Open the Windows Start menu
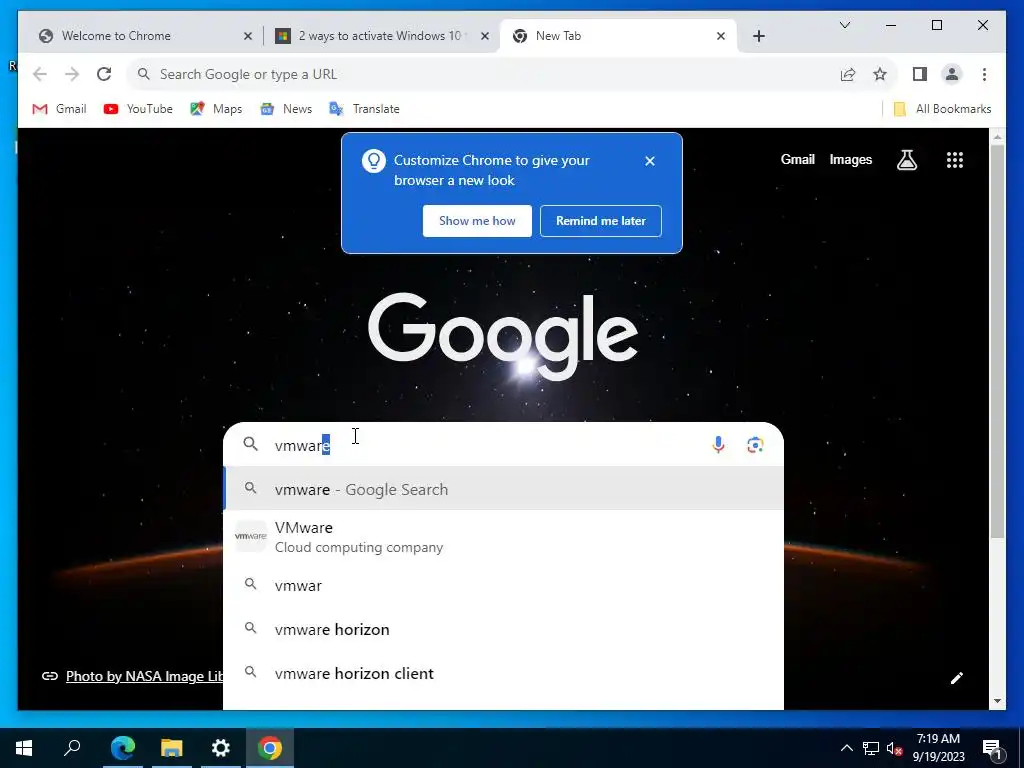Viewport: 1024px width, 768px height. [24, 748]
